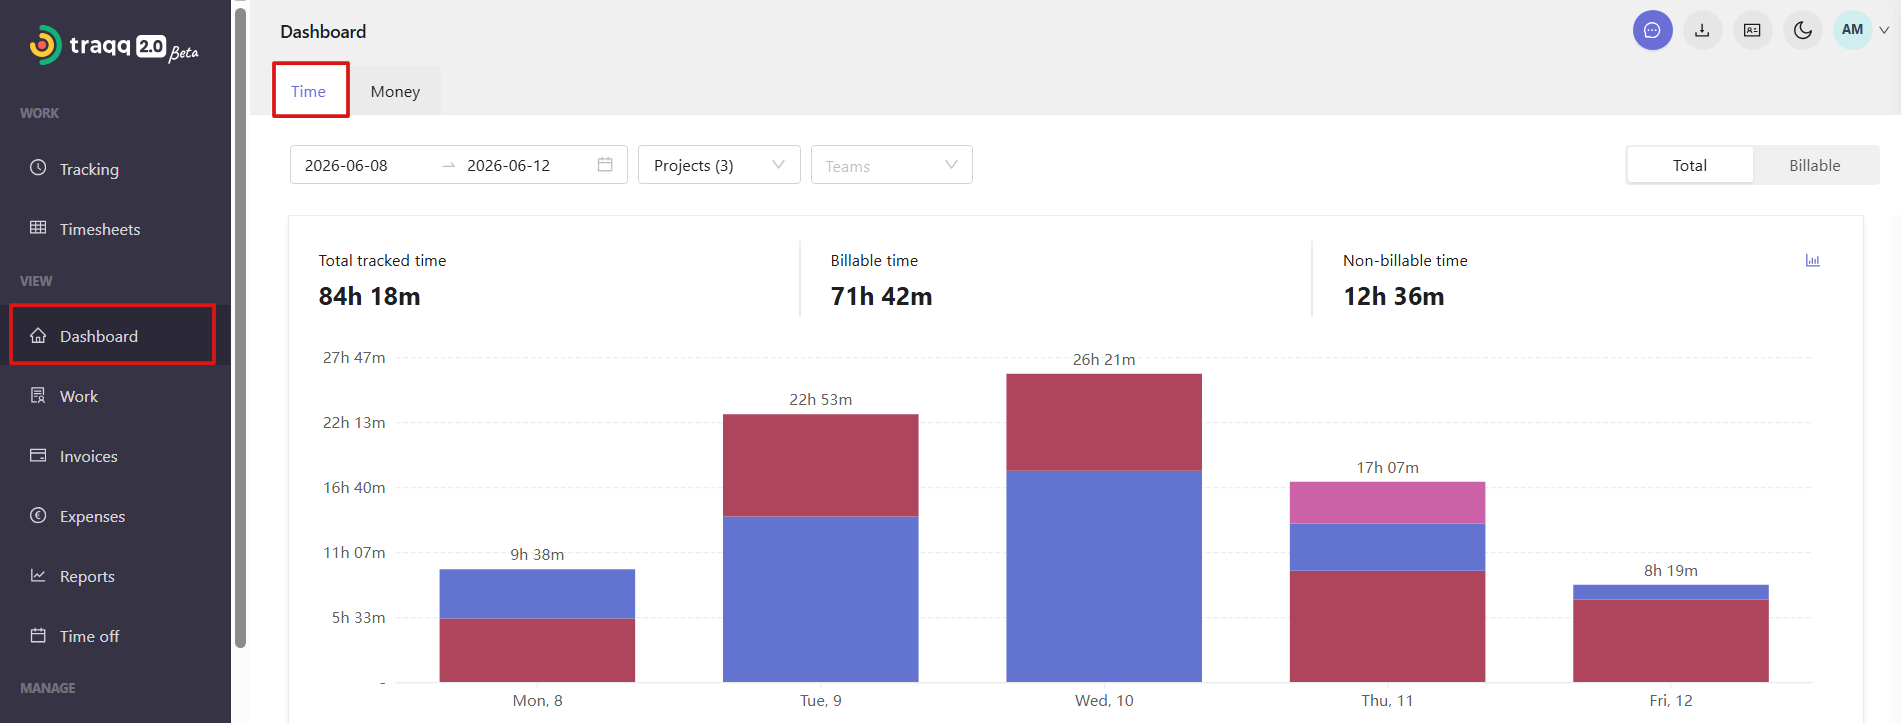Click the start date 2026-06-08 field
Image resolution: width=1901 pixels, height=723 pixels.
346,165
